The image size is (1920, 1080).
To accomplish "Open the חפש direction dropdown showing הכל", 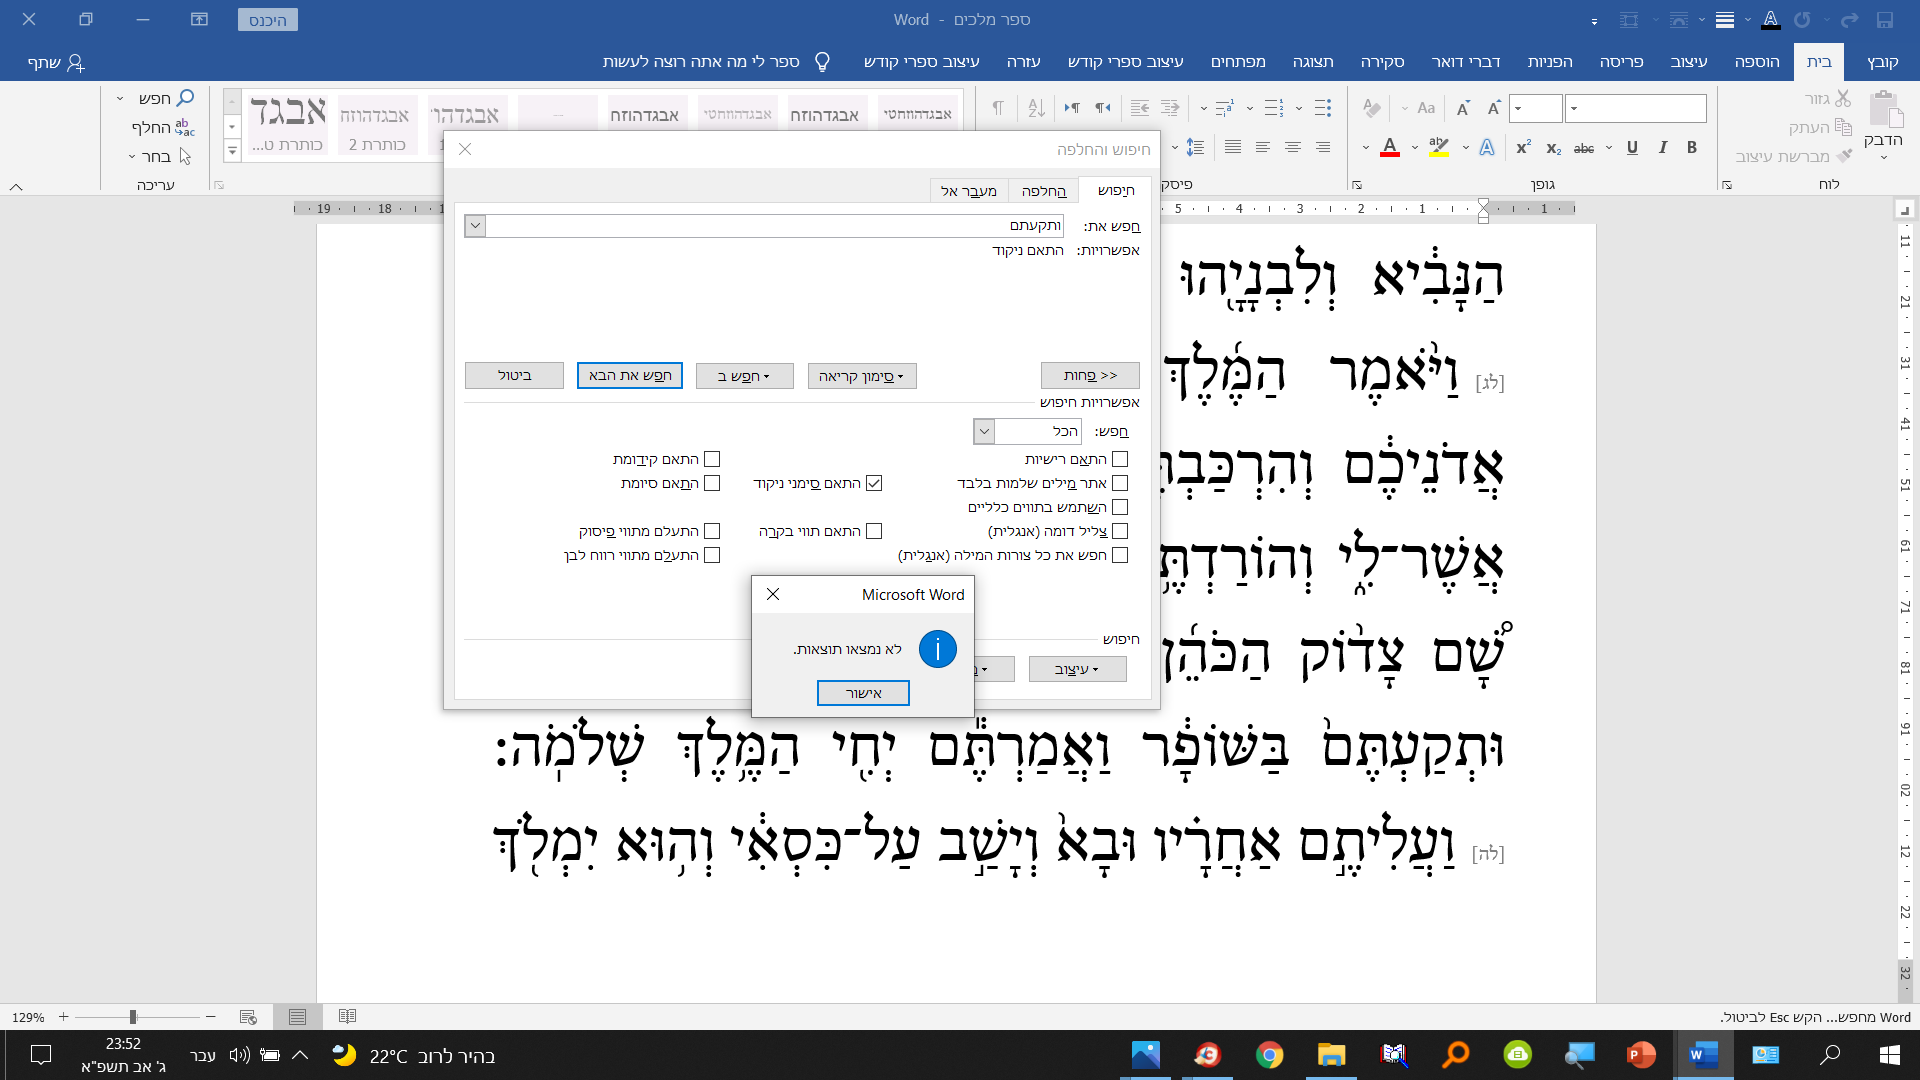I will tap(983, 430).
